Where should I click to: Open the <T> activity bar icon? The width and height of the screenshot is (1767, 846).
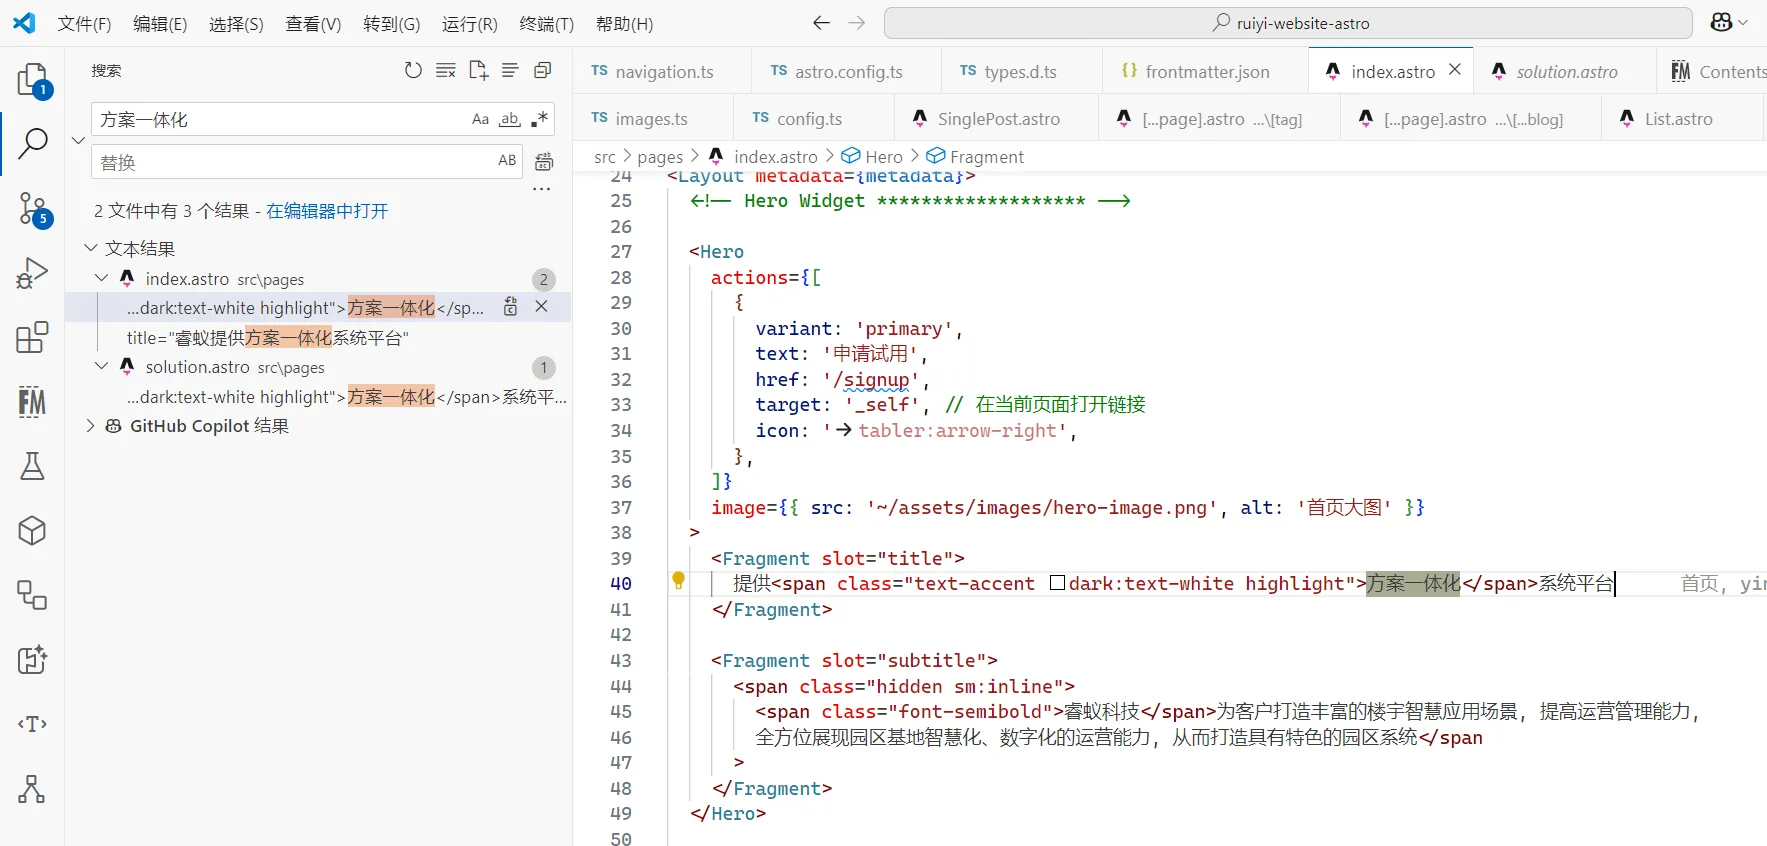32,724
